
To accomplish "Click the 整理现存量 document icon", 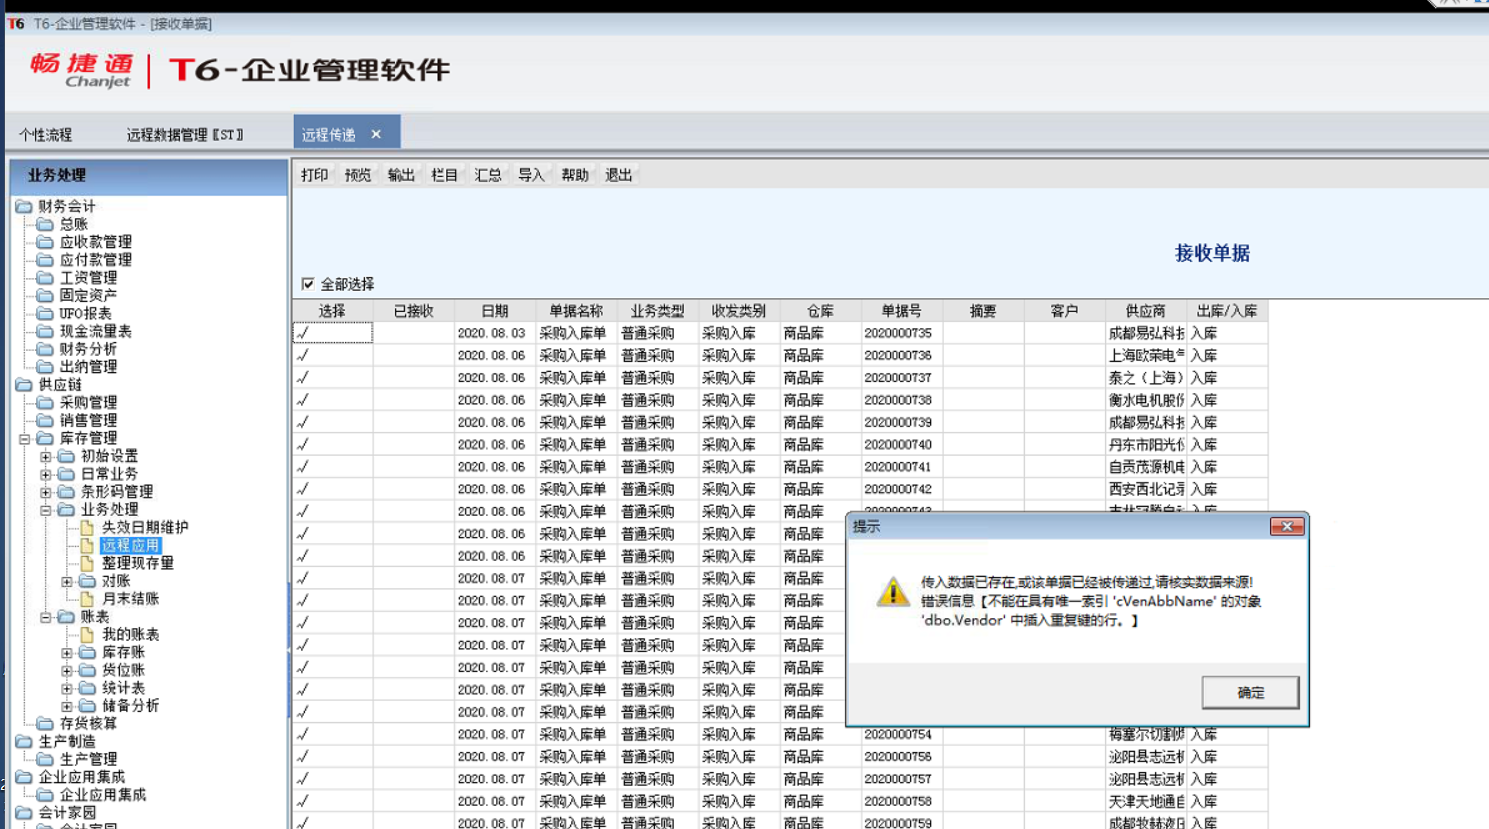I will [87, 563].
